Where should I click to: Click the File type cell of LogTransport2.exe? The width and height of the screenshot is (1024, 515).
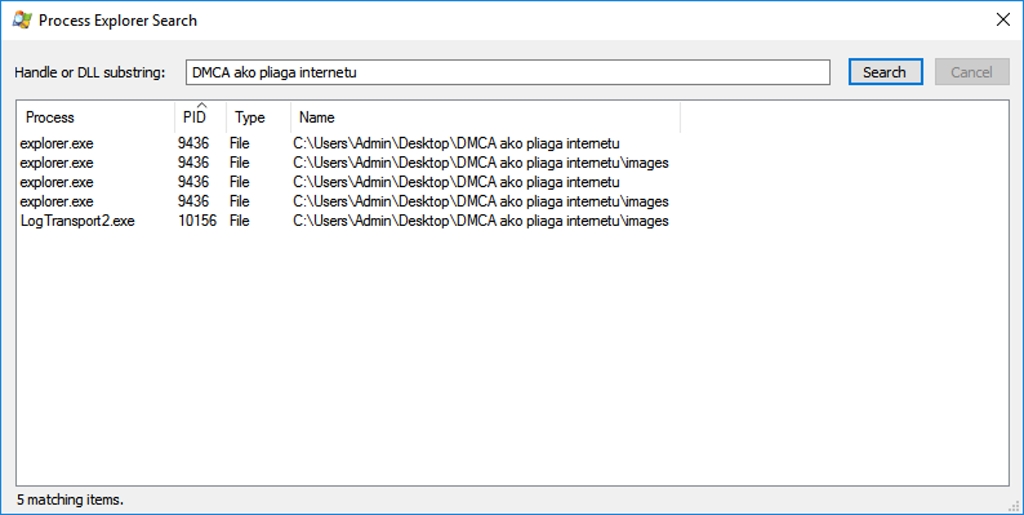pos(239,221)
